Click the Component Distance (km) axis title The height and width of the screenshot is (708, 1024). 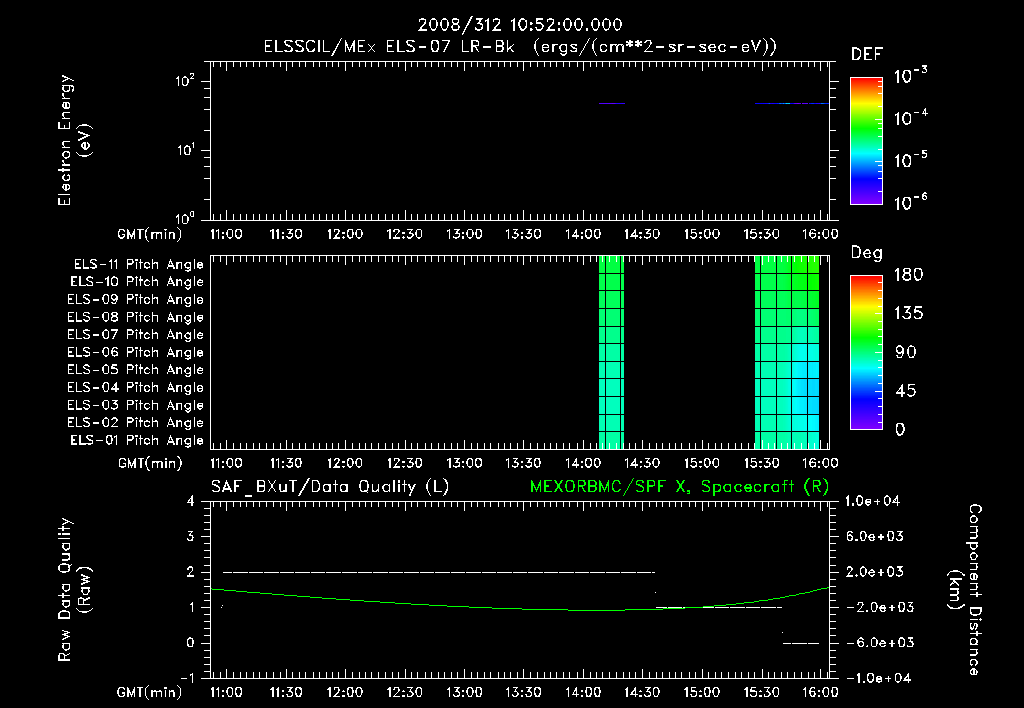pos(965,590)
